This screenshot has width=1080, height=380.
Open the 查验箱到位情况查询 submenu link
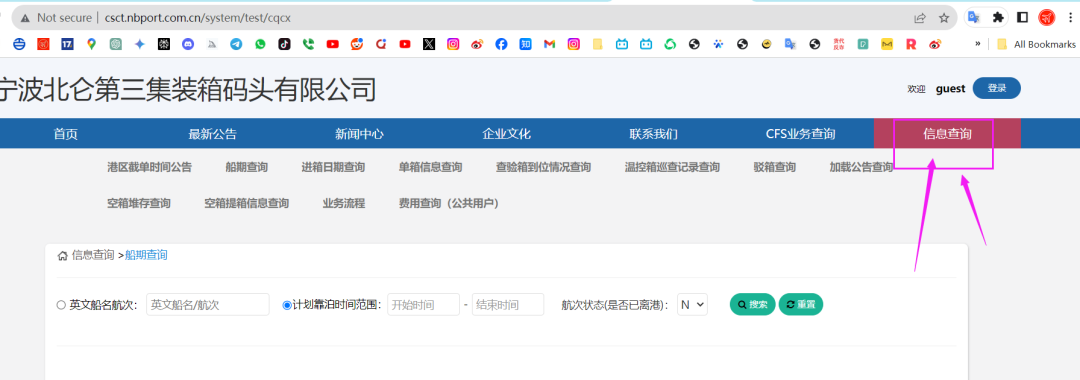coord(543,167)
